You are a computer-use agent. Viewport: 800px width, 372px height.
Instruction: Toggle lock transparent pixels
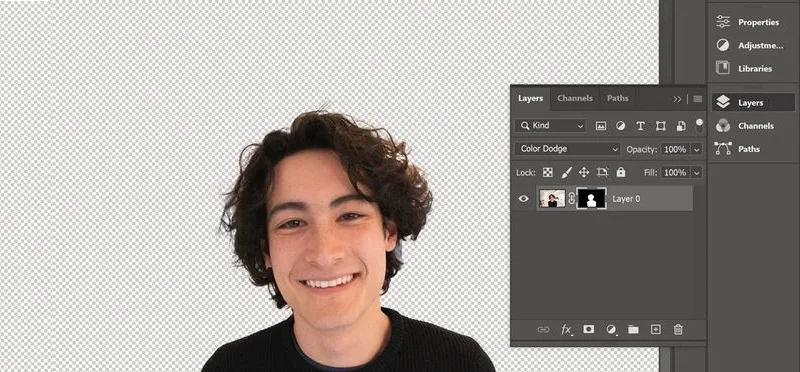point(547,172)
